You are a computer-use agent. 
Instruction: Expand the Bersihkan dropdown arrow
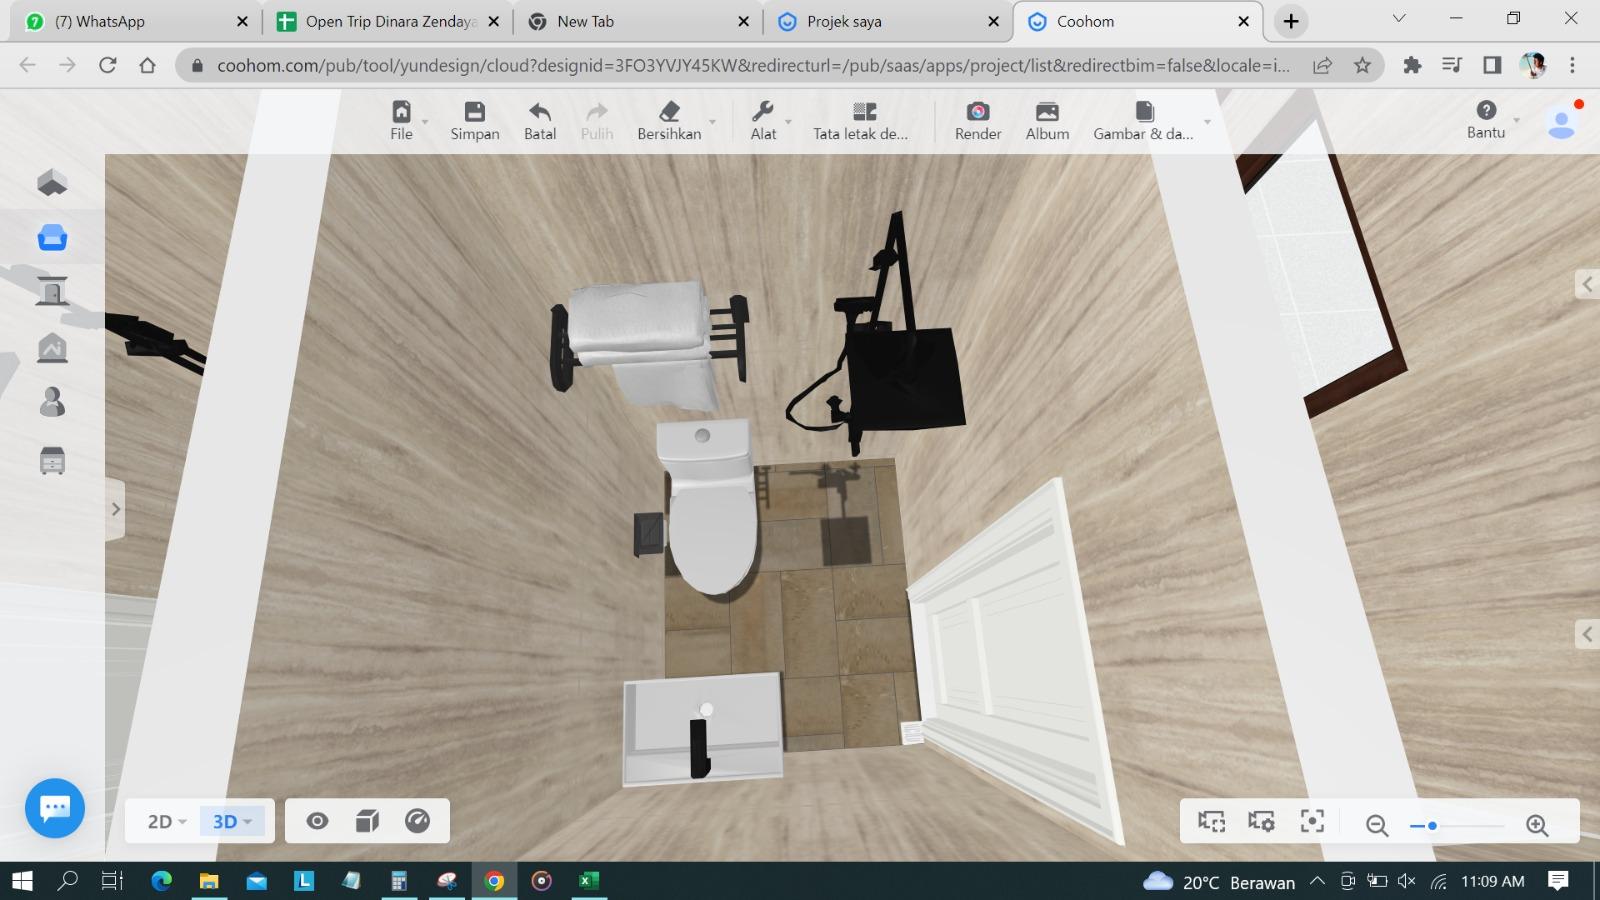[712, 122]
